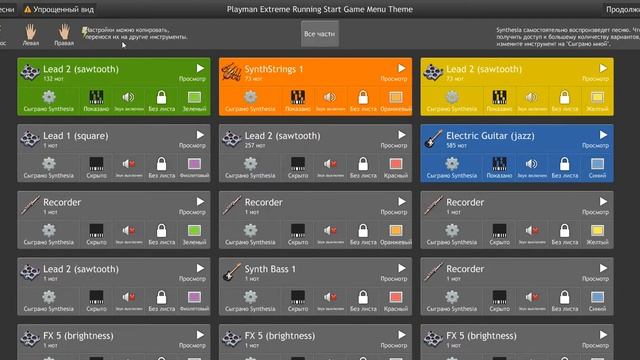The image size is (640, 360).
Task: Click lock 'Без листа' on 257-note Lead 2 (sawtooth)
Action: (x=363, y=164)
